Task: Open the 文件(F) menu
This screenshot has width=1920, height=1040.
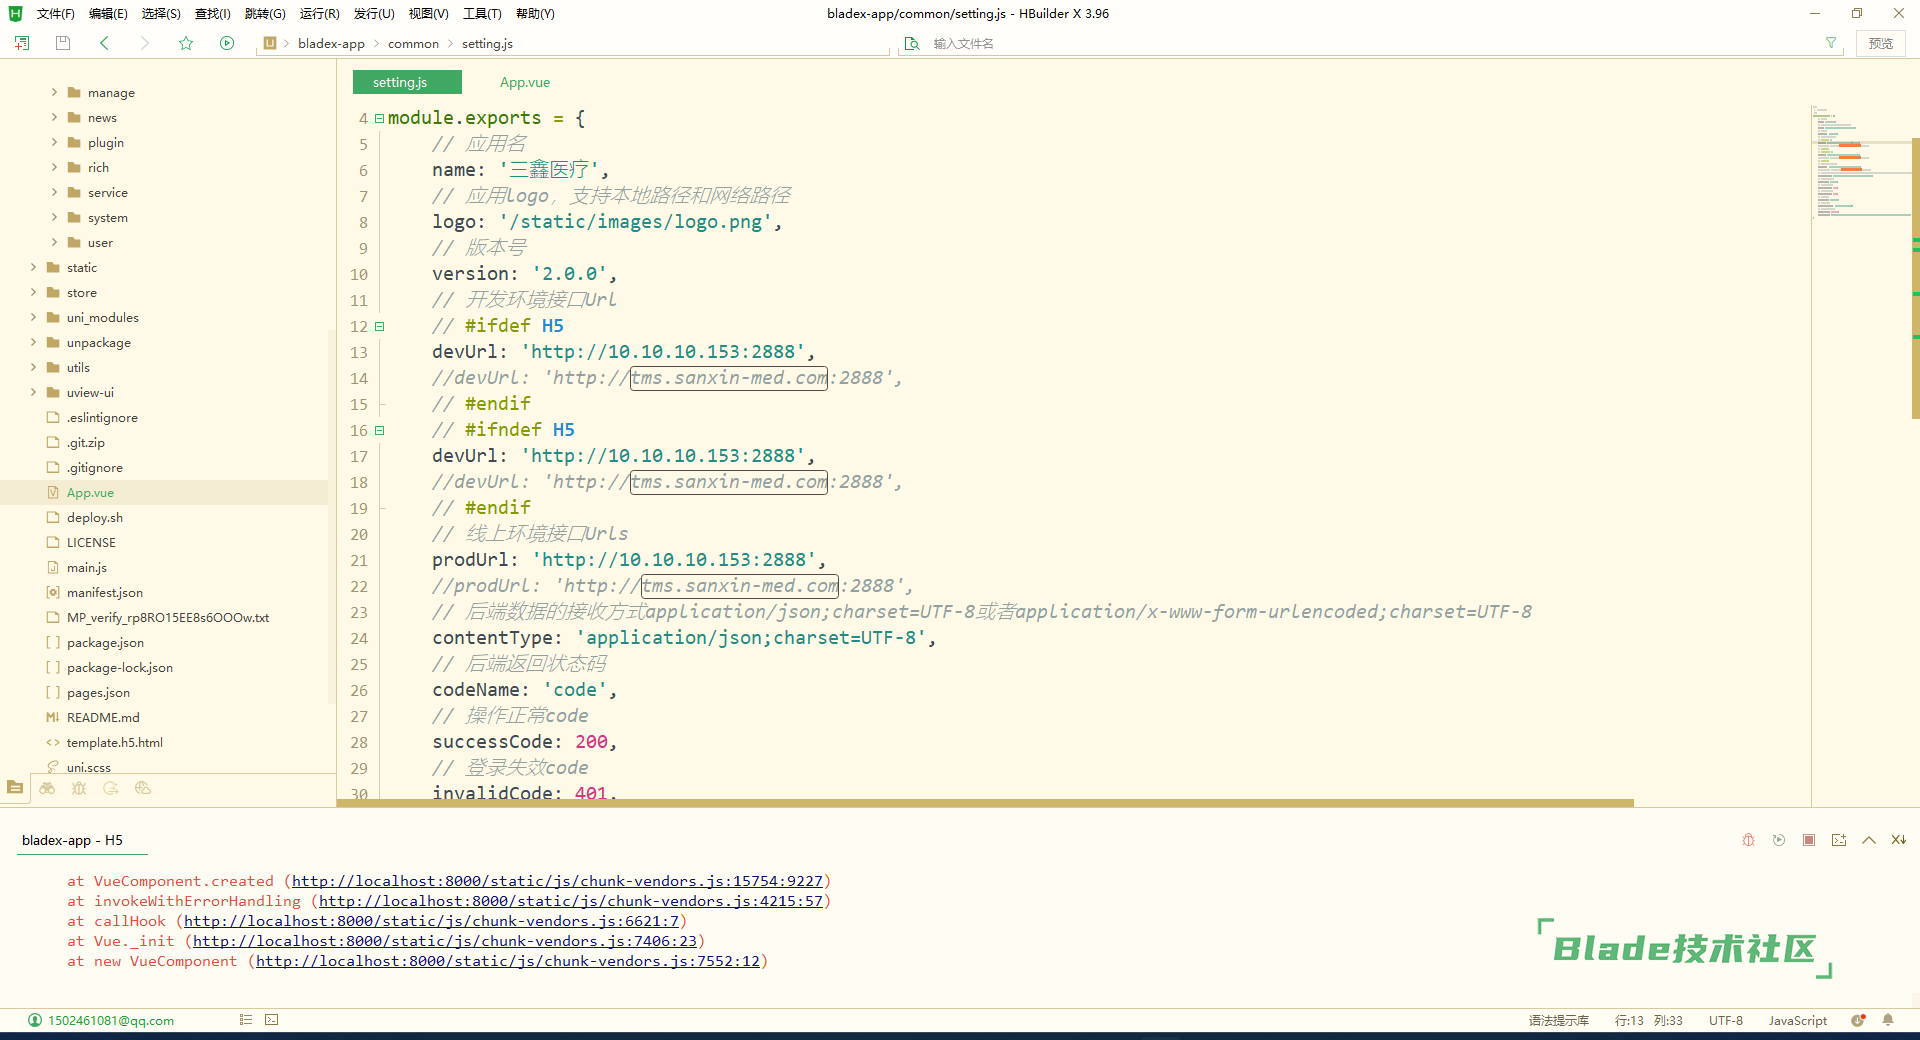Action: click(55, 13)
